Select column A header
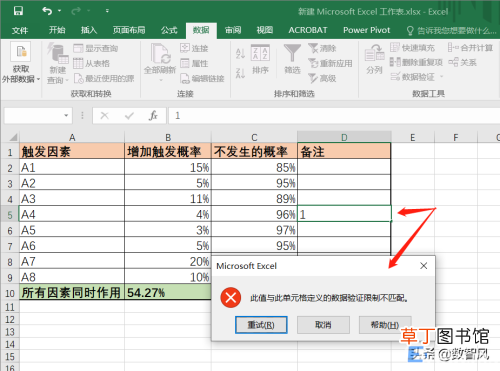 coord(72,137)
